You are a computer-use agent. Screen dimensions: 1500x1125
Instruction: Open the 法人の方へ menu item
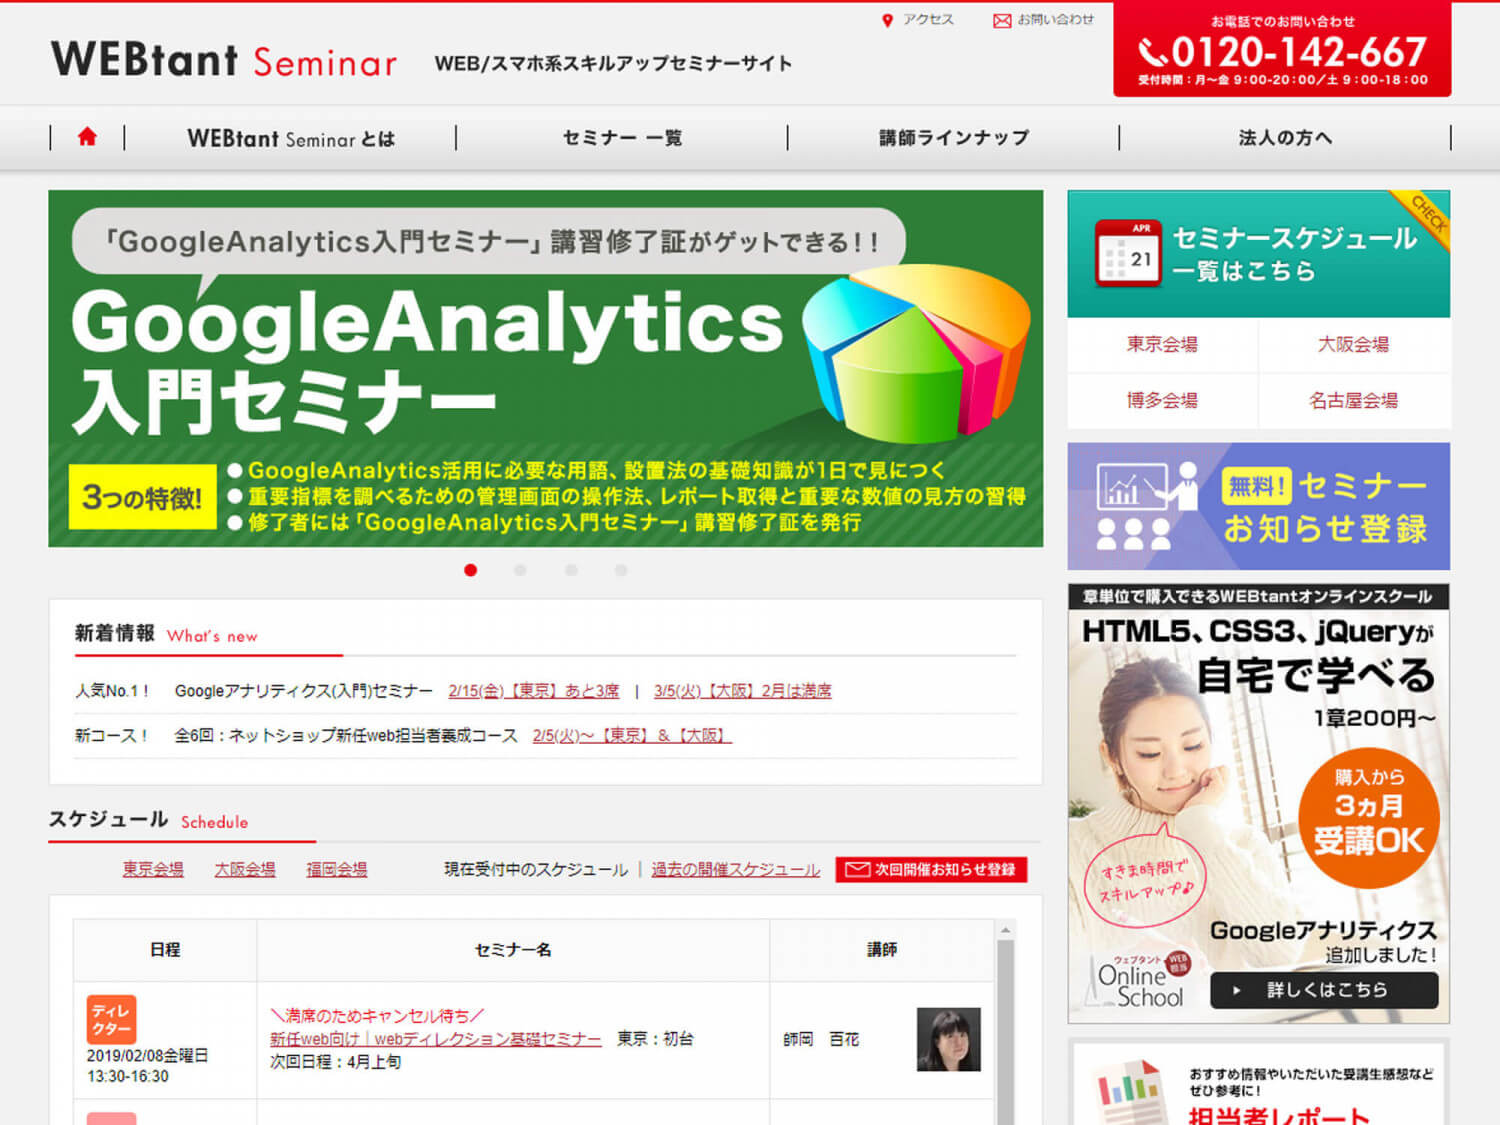tap(1285, 138)
